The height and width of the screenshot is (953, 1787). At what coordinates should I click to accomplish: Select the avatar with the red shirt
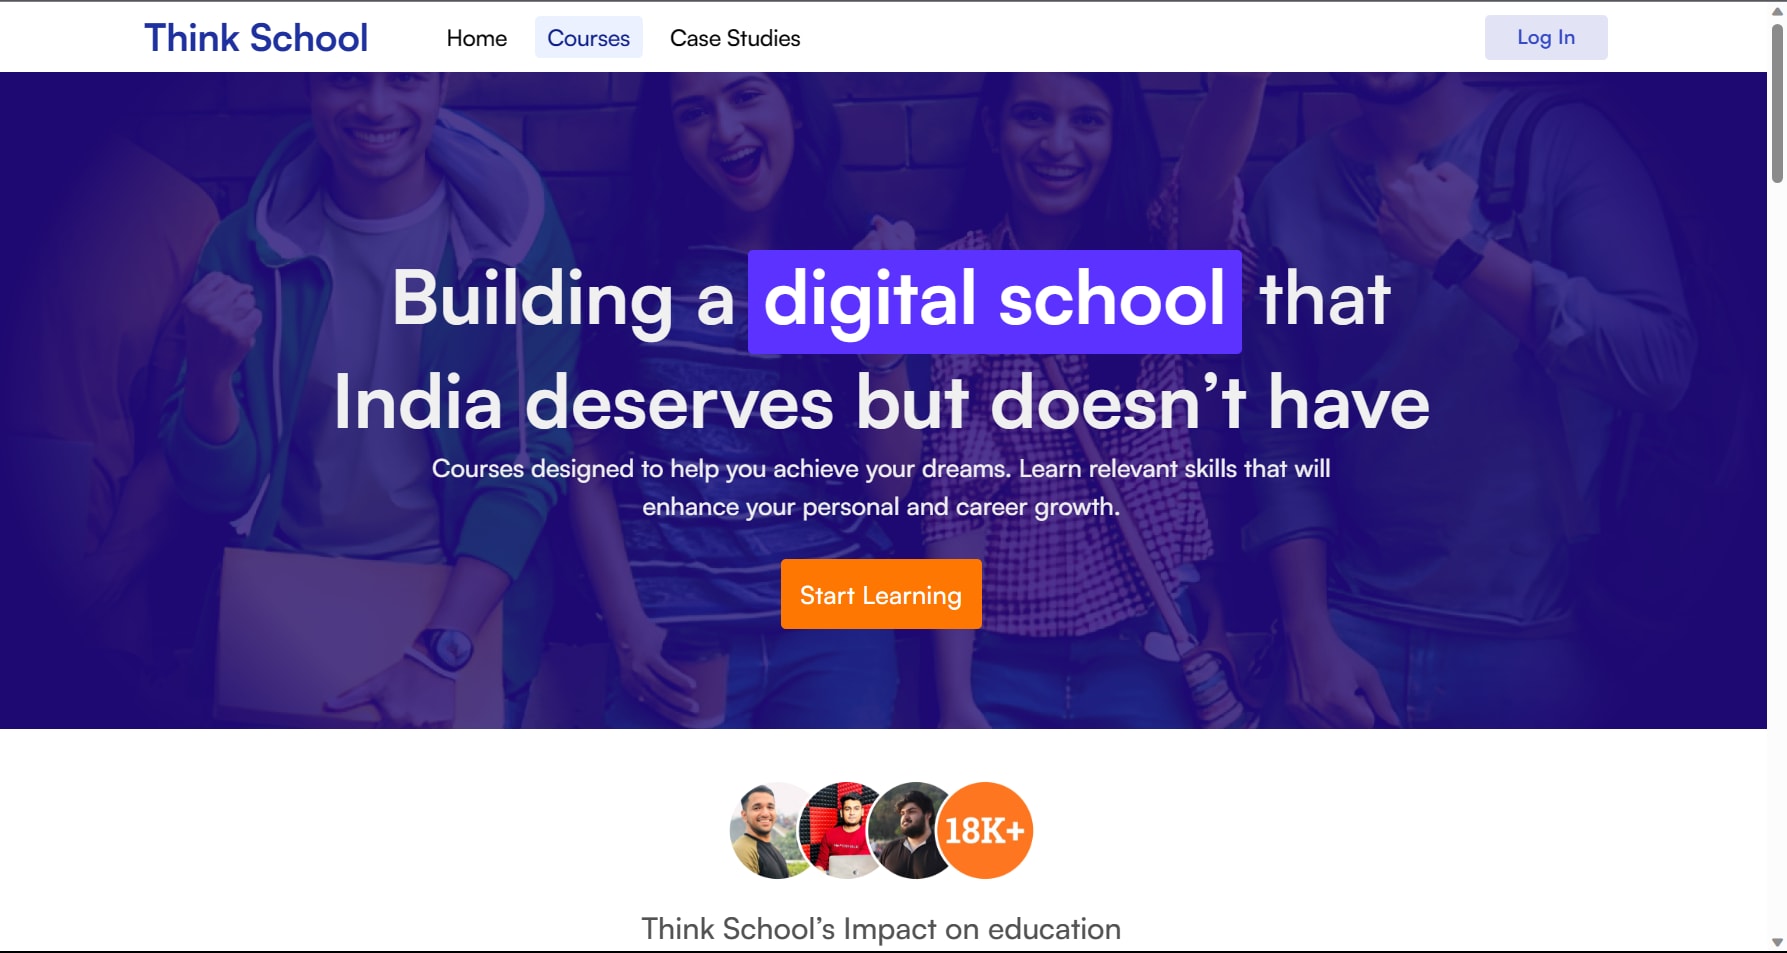(843, 830)
